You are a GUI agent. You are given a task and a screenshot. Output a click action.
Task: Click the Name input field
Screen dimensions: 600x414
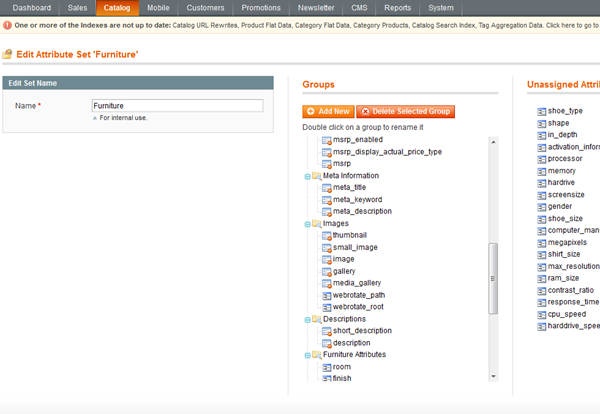(176, 105)
